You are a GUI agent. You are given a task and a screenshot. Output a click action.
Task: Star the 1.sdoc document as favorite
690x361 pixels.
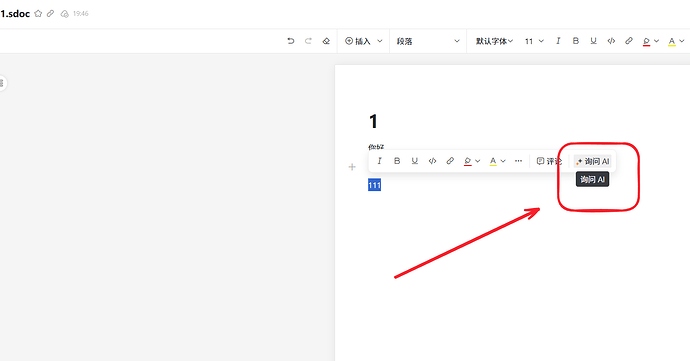click(38, 14)
